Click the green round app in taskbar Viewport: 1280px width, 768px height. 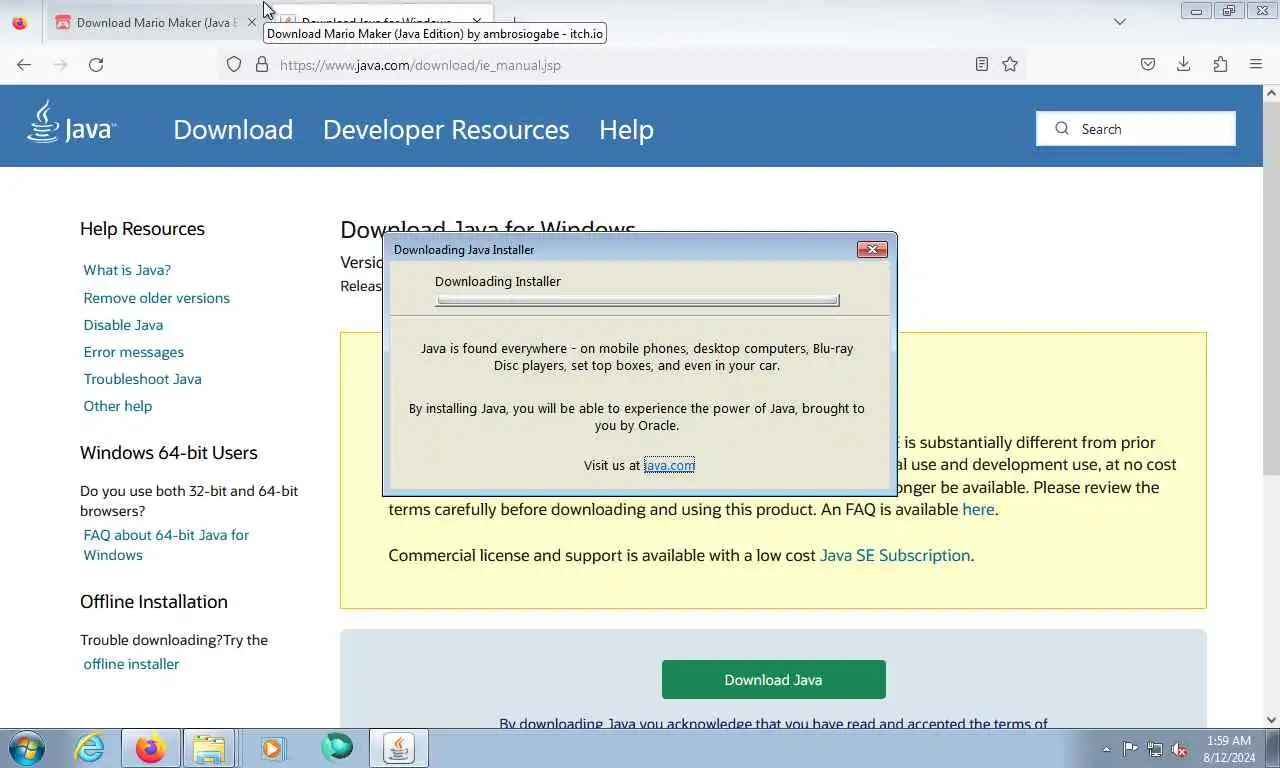click(337, 747)
